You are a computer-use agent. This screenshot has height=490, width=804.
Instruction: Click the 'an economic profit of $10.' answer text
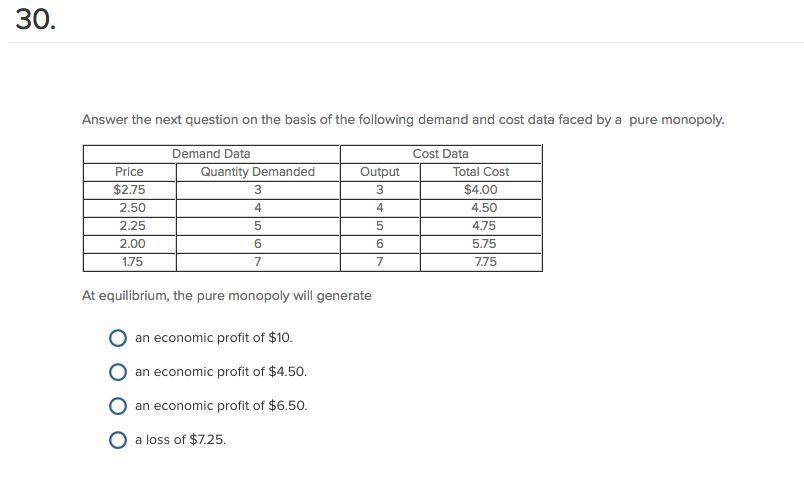[213, 338]
